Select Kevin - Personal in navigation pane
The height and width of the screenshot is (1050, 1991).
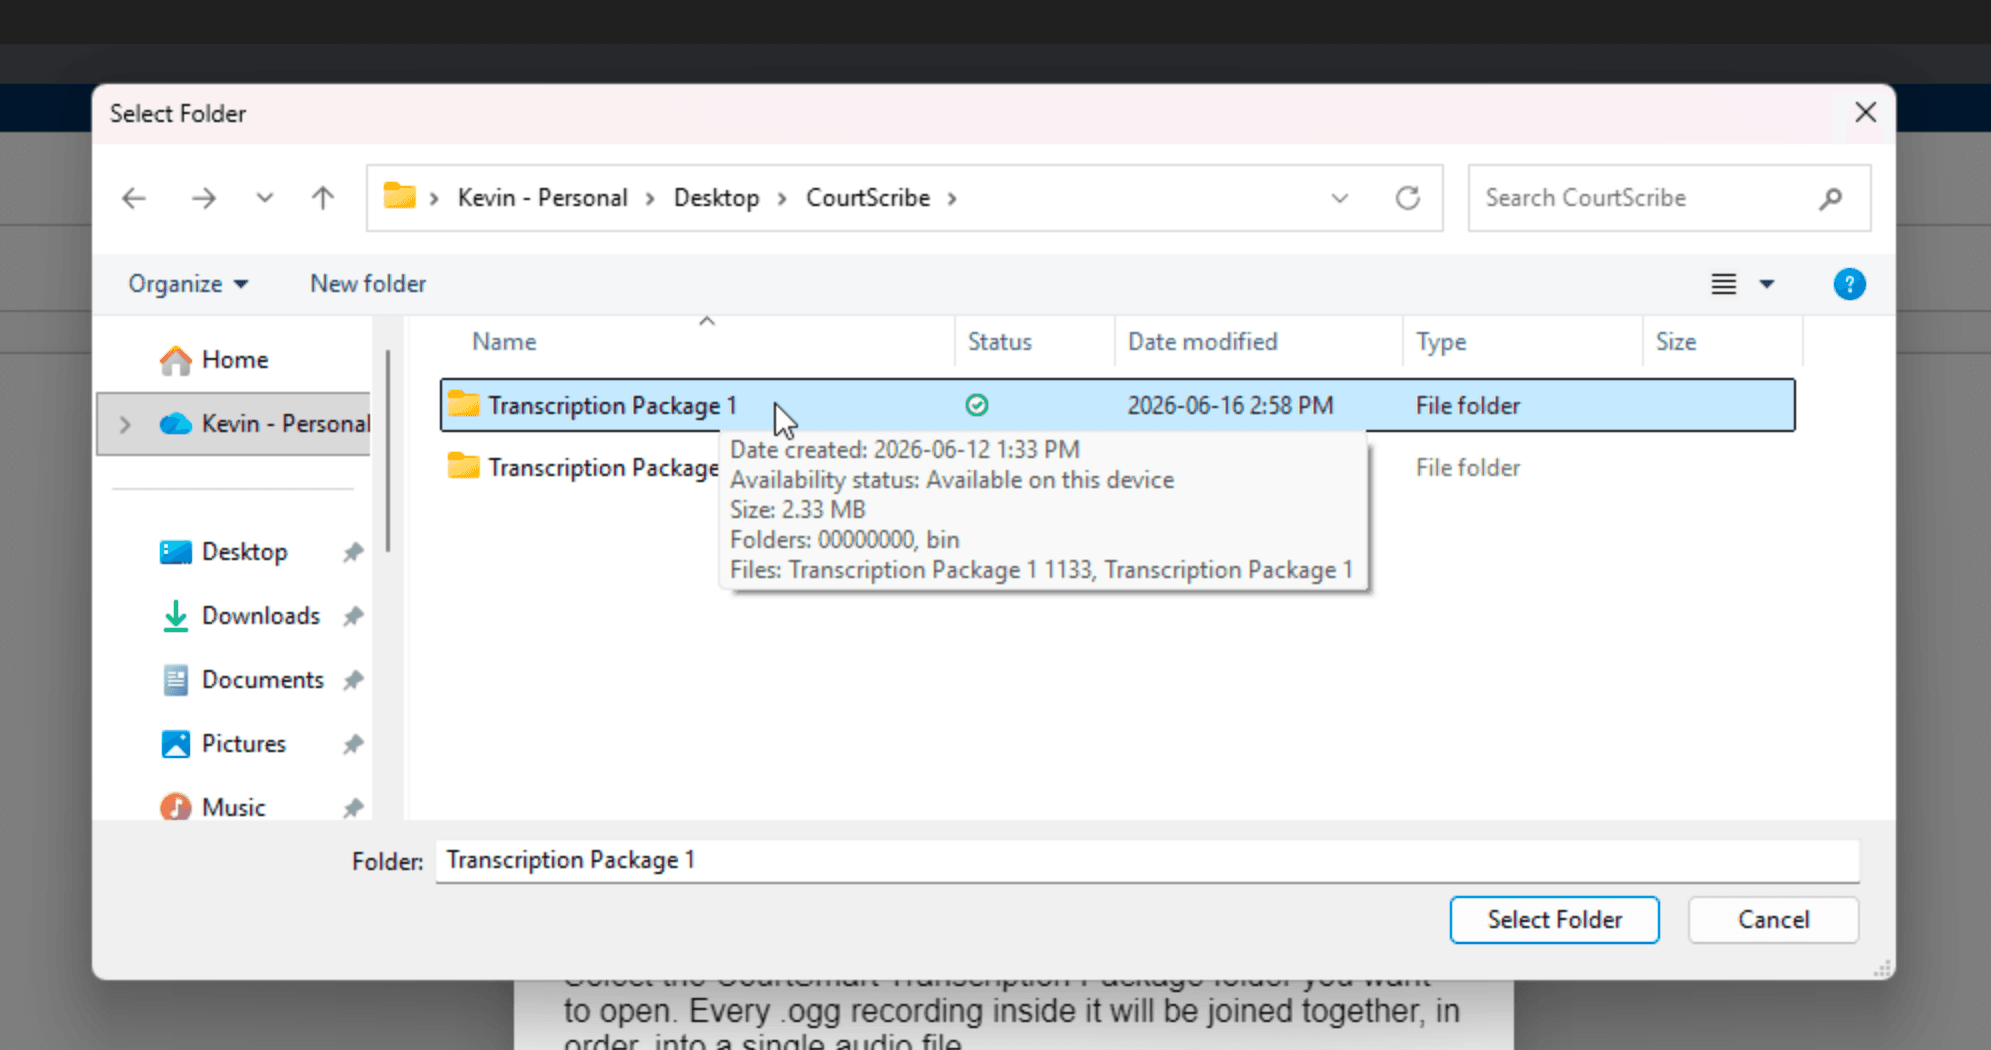[285, 424]
